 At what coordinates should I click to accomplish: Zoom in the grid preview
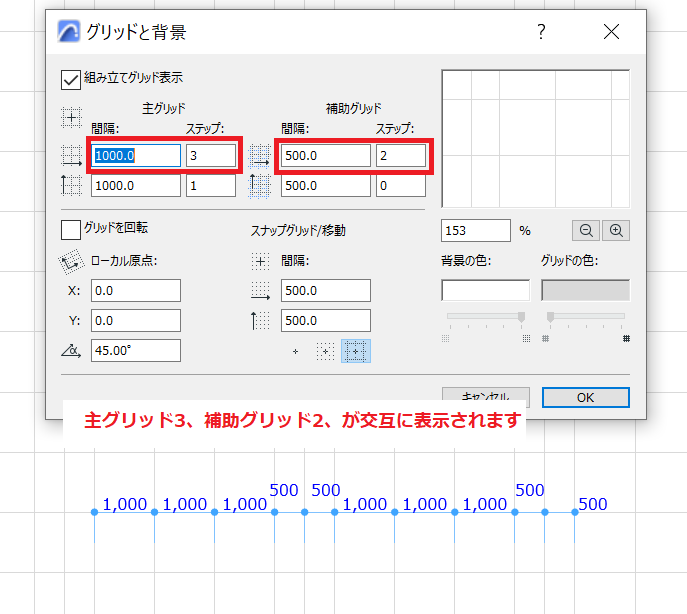pos(616,231)
